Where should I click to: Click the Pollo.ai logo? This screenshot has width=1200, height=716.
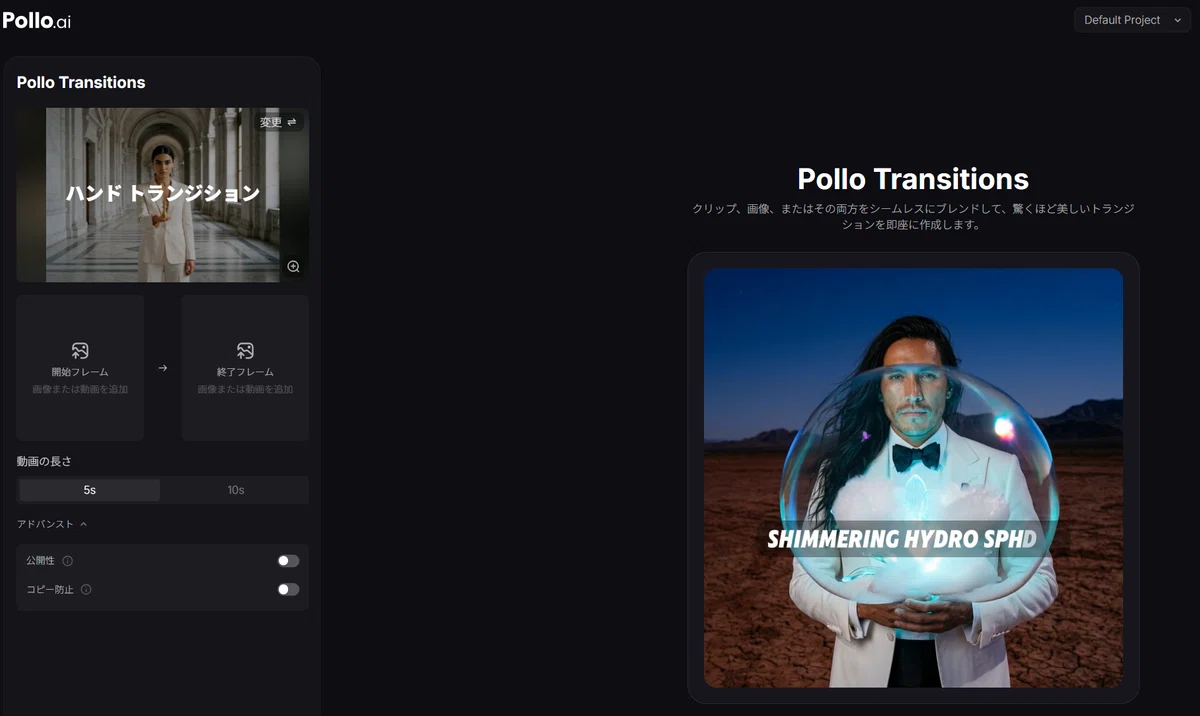(37, 20)
